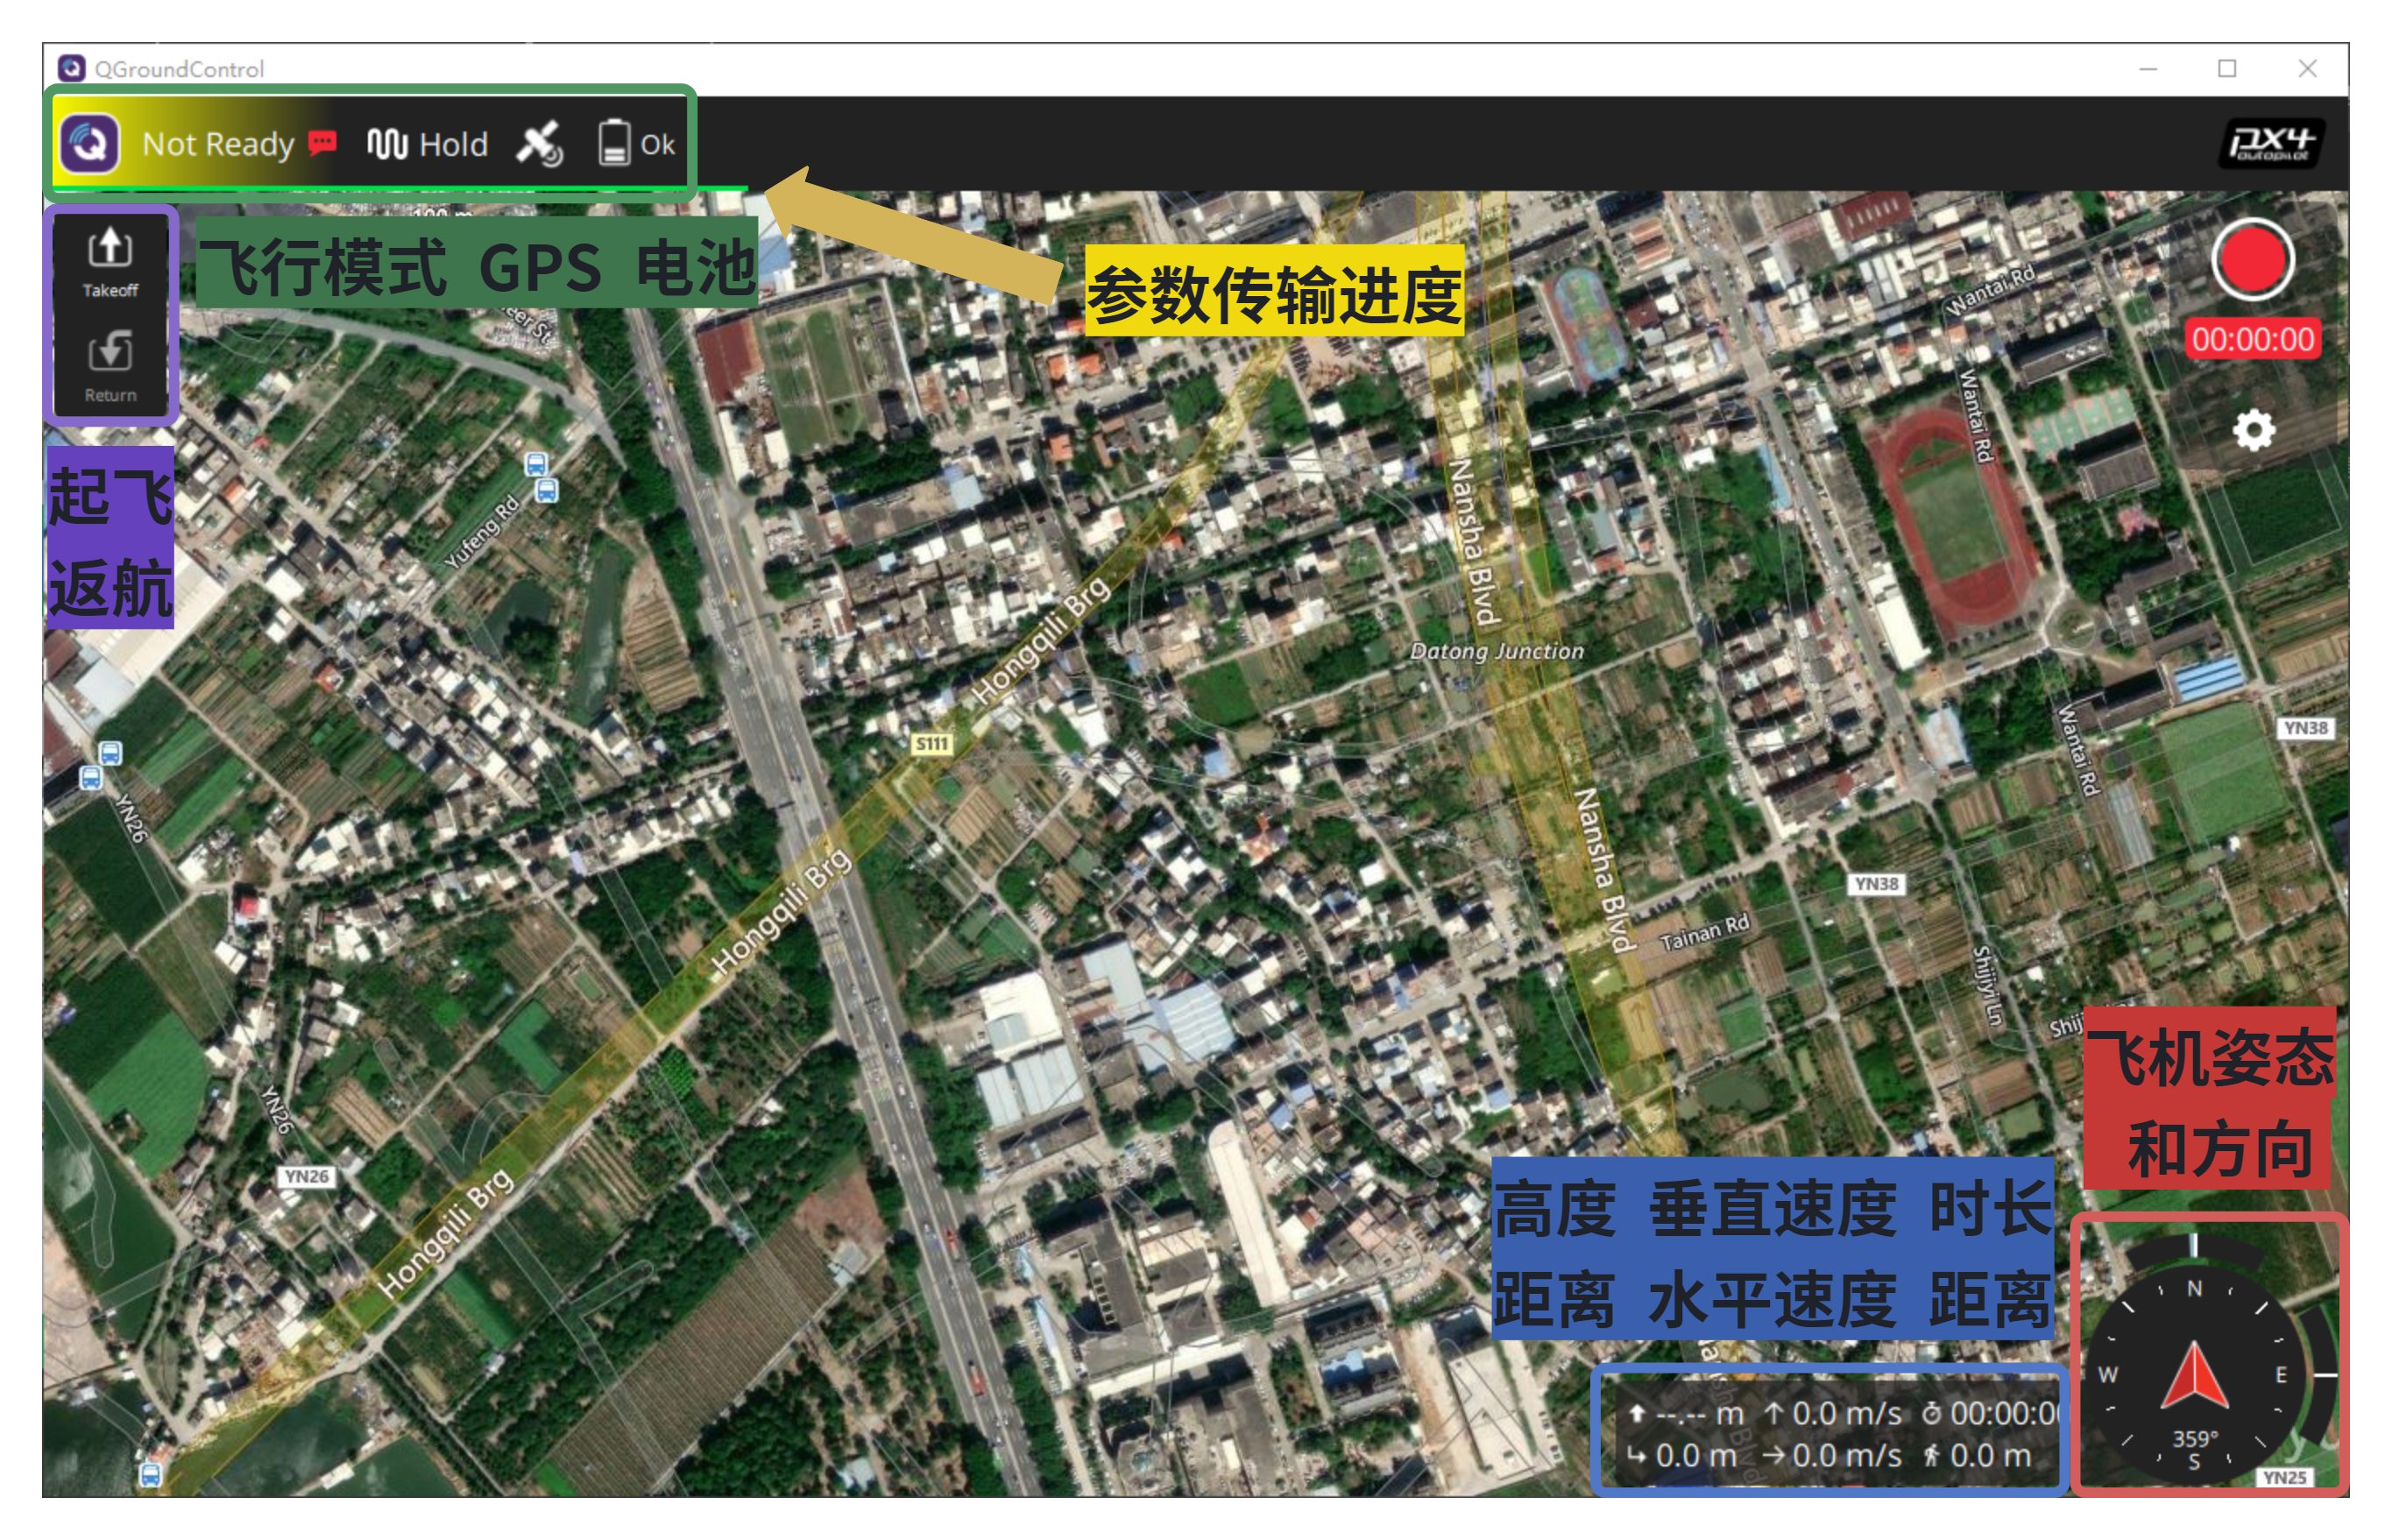Image resolution: width=2392 pixels, height=1540 pixels.
Task: Start video recording with red button
Action: coord(2252,260)
